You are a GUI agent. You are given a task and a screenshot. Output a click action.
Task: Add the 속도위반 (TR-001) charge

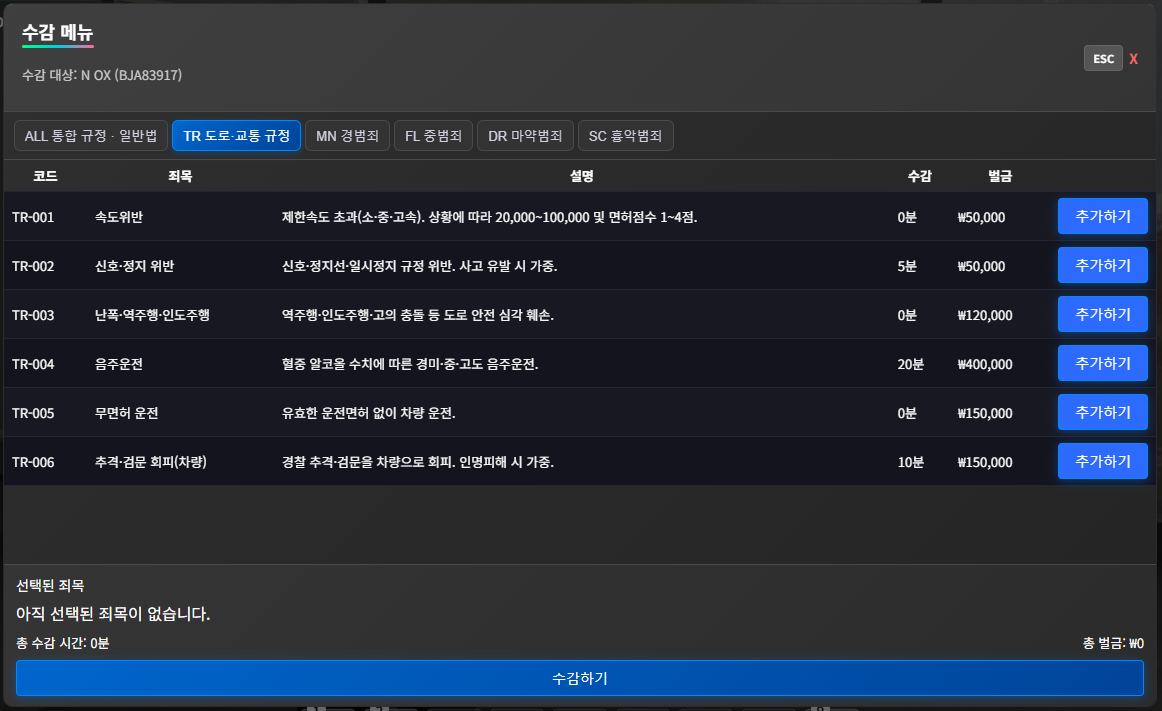[1102, 216]
